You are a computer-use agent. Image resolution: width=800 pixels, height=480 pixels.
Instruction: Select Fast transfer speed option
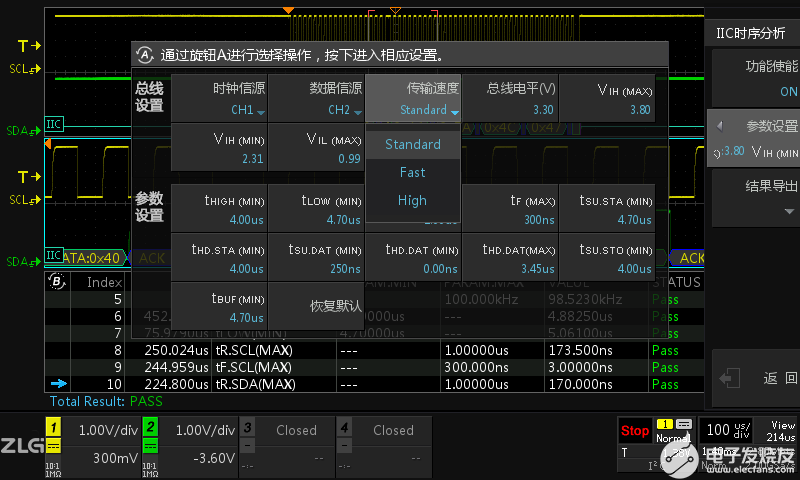pyautogui.click(x=412, y=172)
